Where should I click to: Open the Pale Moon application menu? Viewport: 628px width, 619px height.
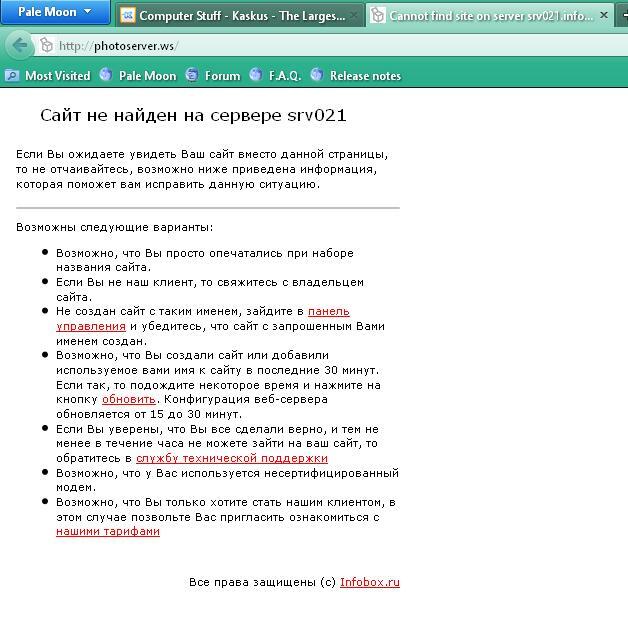(x=53, y=13)
